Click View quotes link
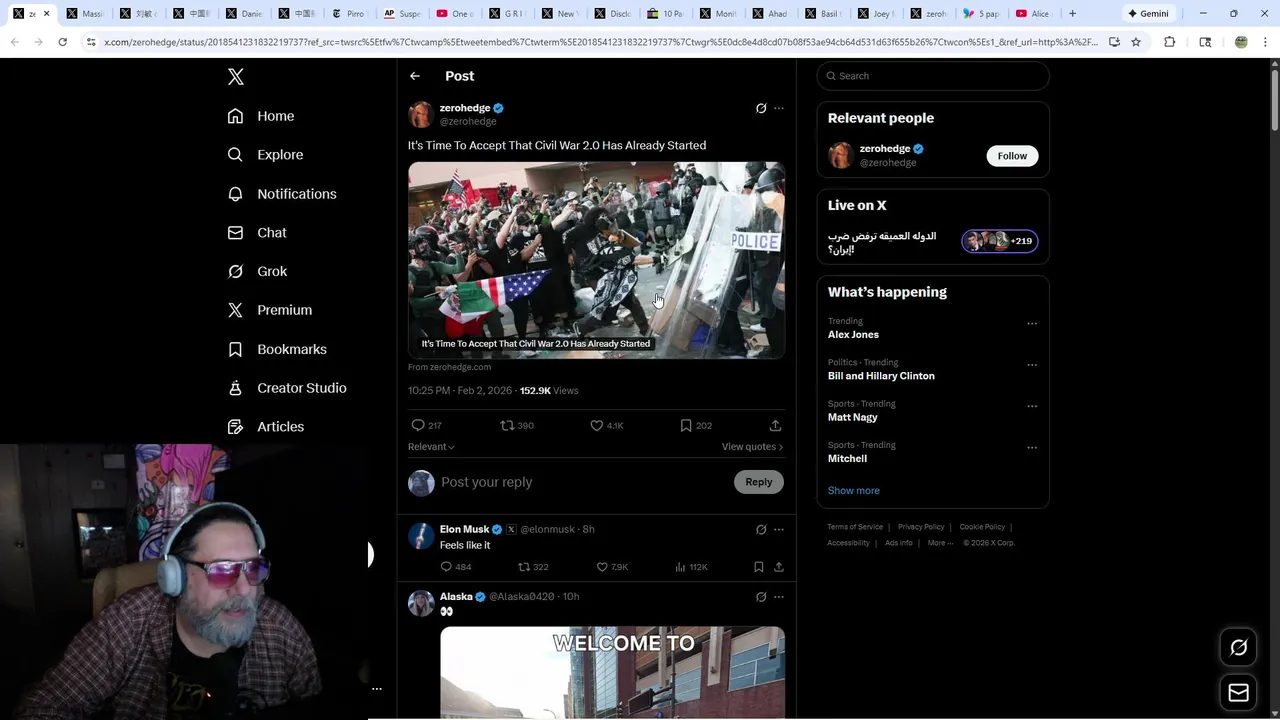This screenshot has width=1280, height=720. [752, 447]
